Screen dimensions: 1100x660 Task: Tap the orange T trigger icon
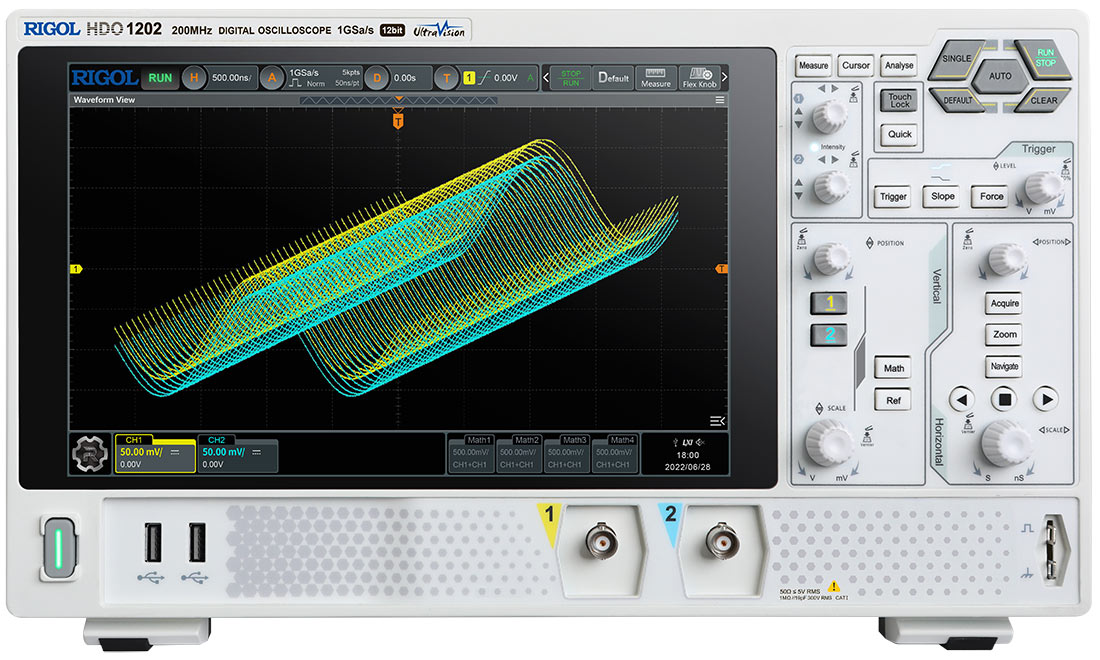click(447, 78)
